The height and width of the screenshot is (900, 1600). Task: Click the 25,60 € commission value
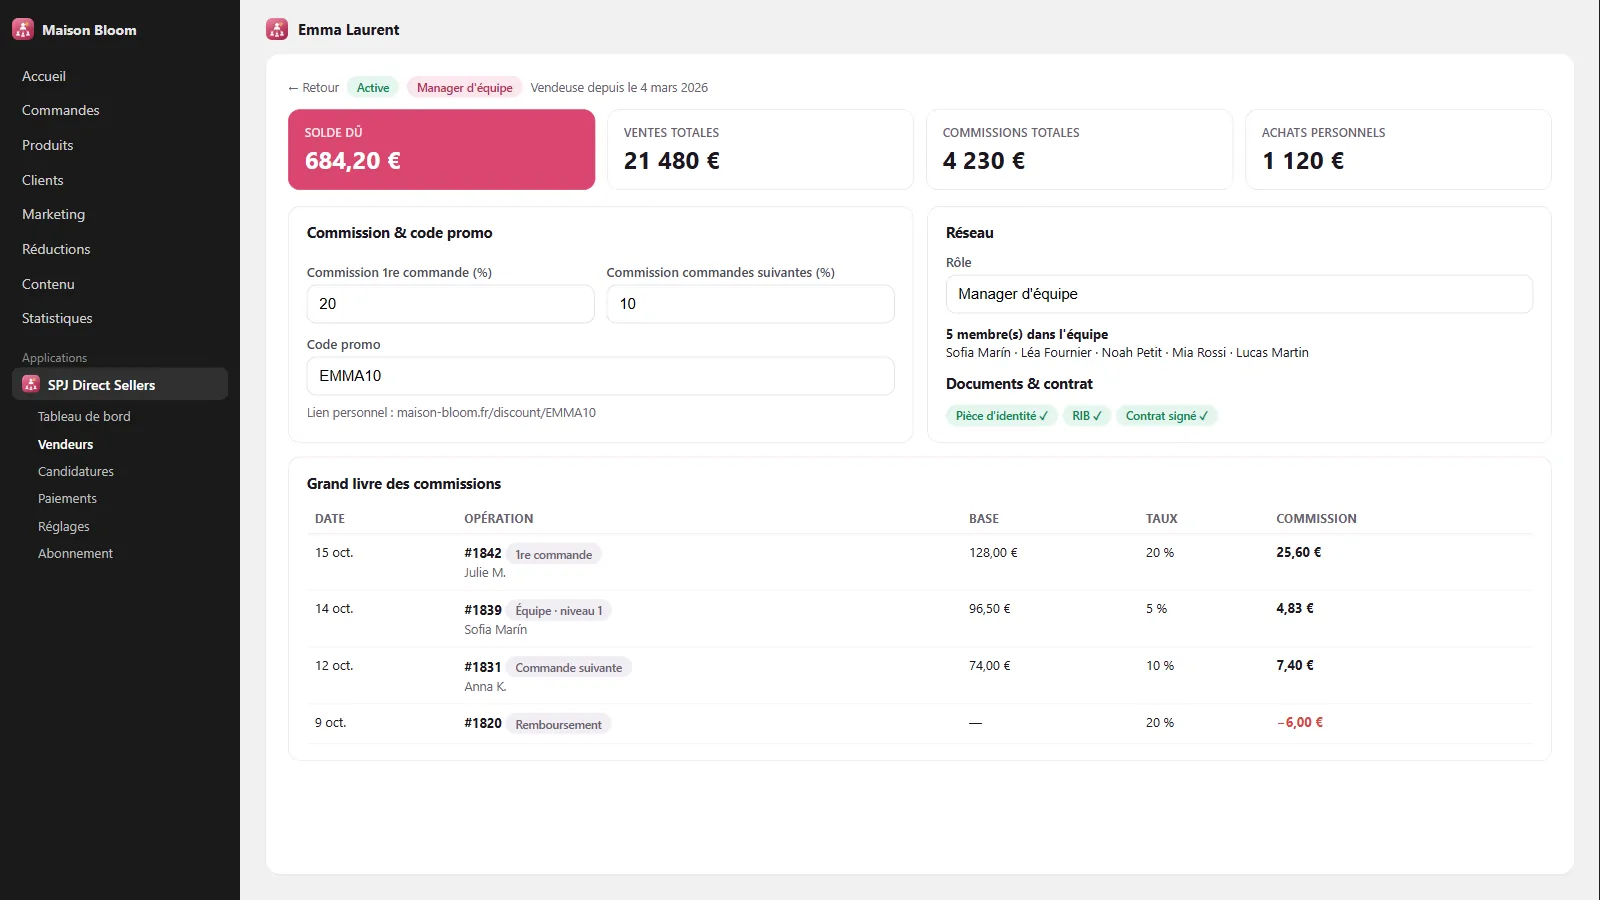pyautogui.click(x=1299, y=552)
